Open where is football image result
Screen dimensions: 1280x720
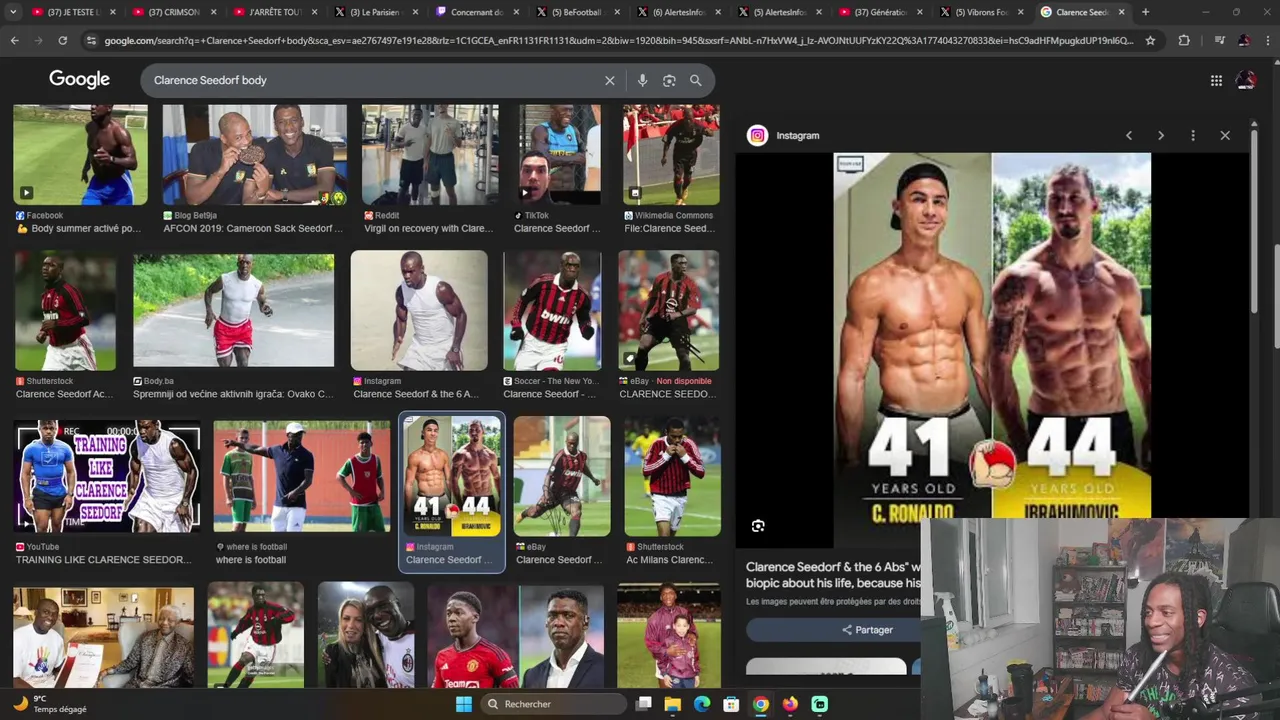pyautogui.click(x=301, y=490)
